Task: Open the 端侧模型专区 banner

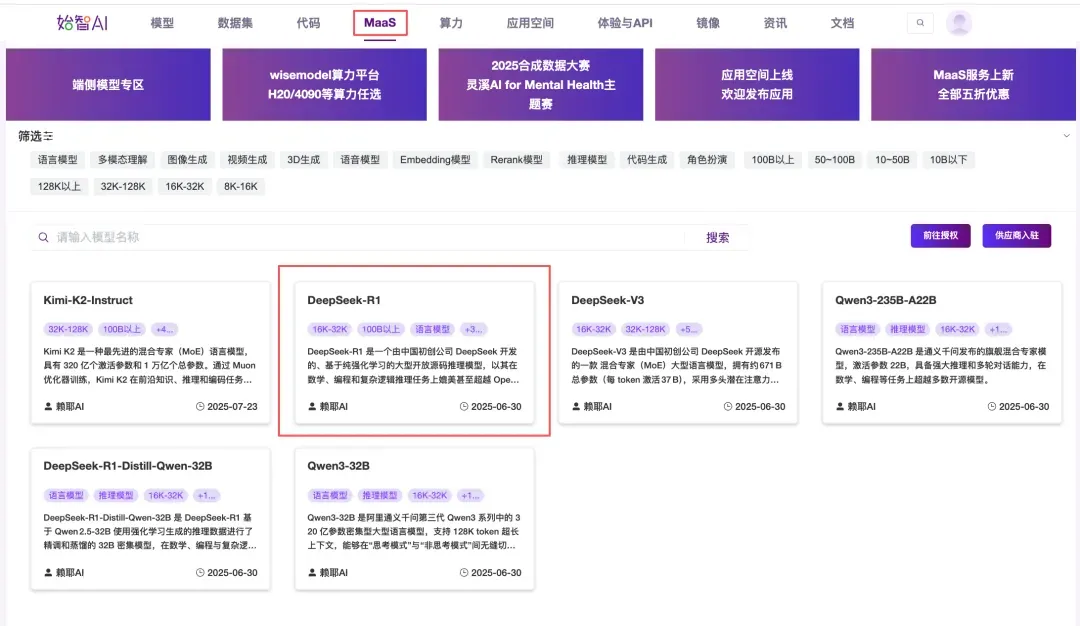Action: coord(108,85)
